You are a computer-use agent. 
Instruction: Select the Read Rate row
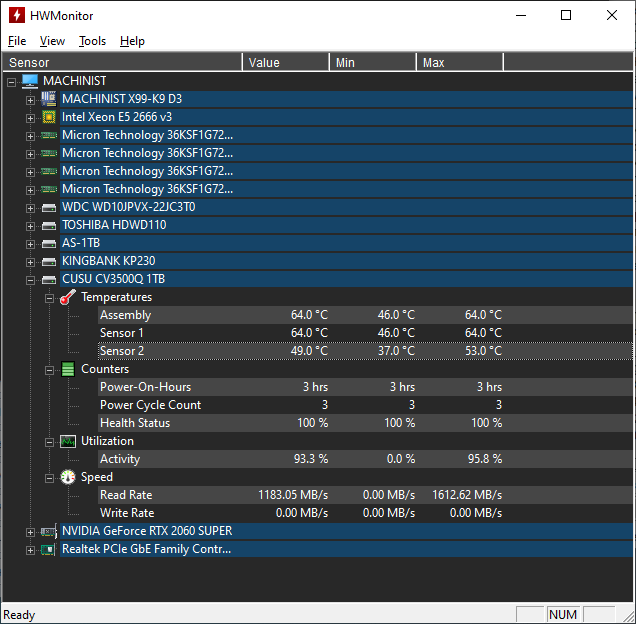365,495
